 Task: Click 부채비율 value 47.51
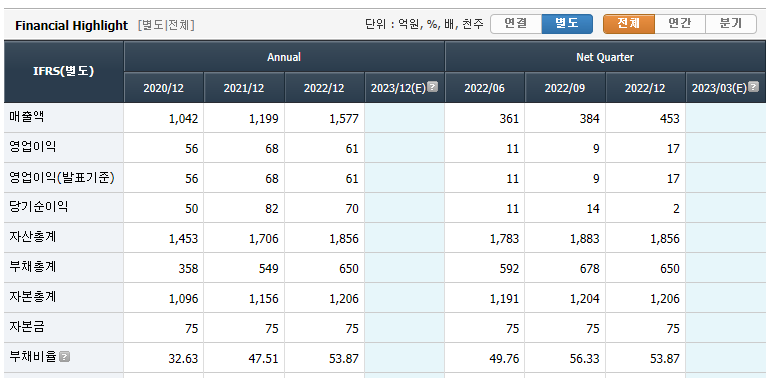pos(263,359)
